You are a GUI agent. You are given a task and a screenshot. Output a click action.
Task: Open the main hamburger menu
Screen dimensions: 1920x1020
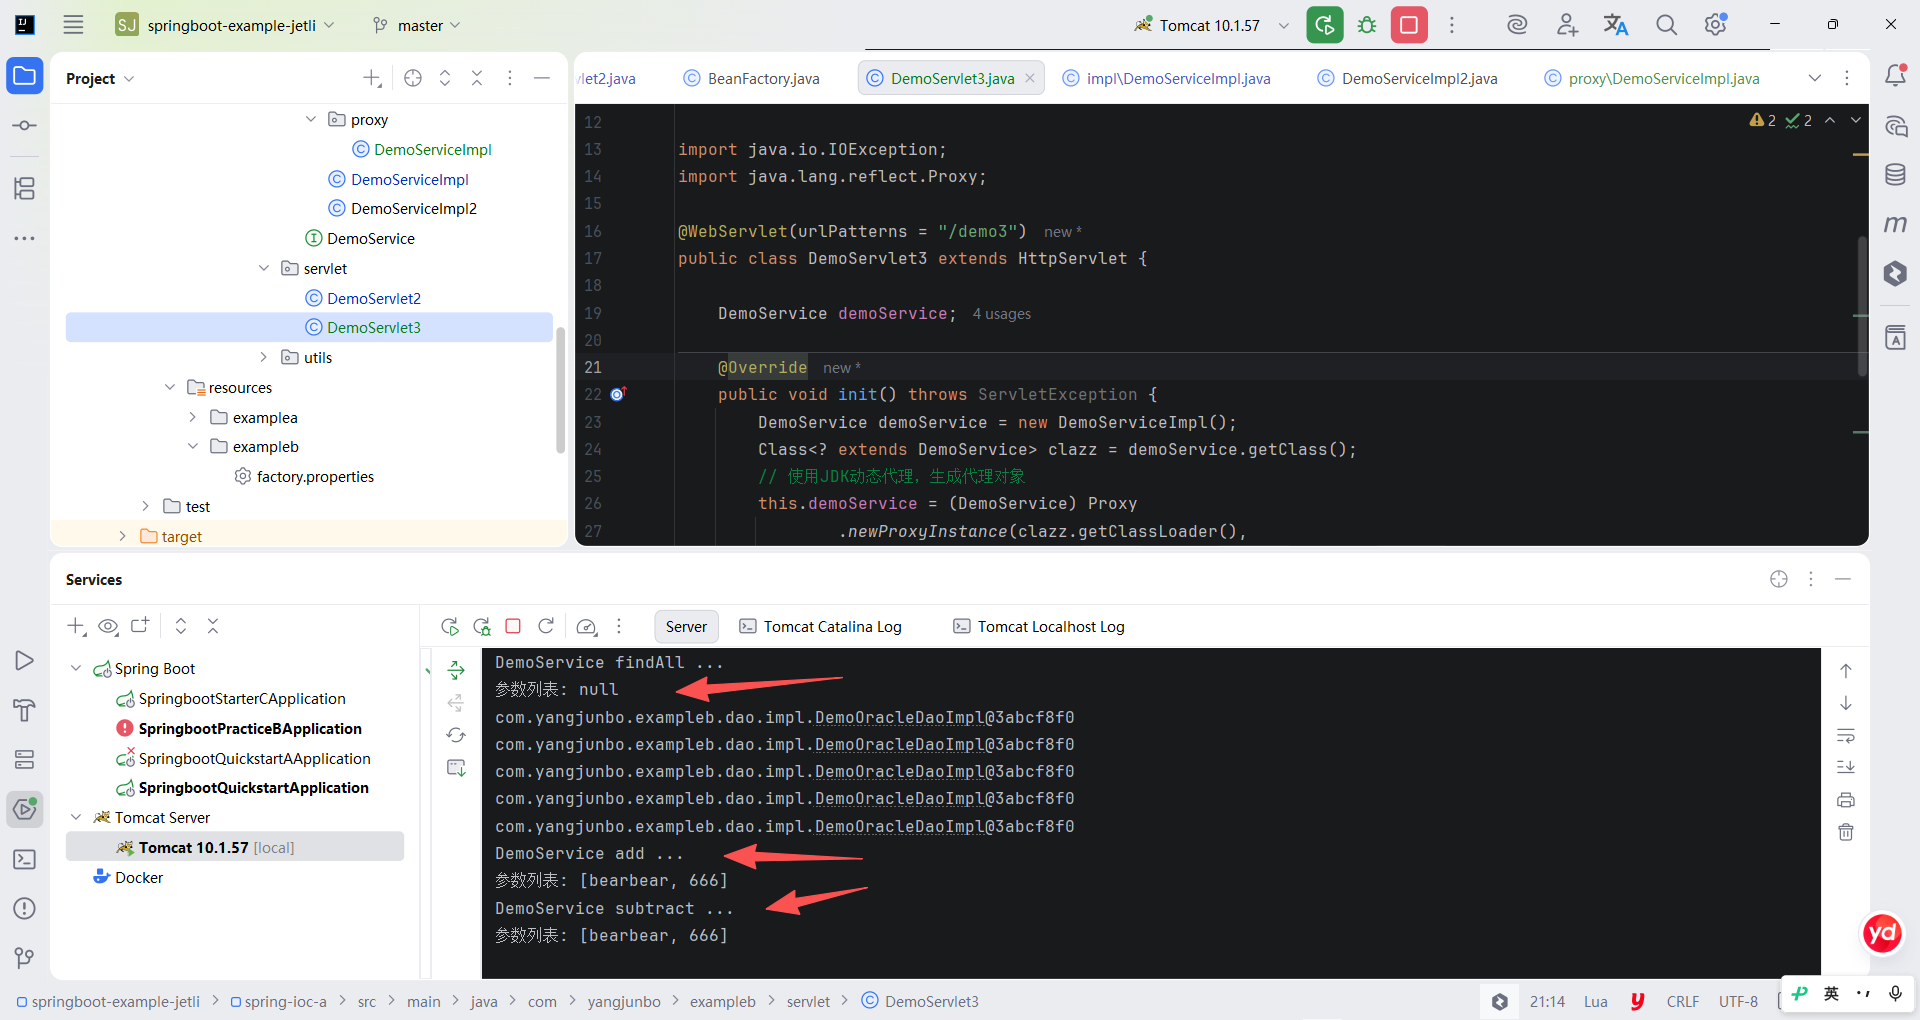point(73,25)
